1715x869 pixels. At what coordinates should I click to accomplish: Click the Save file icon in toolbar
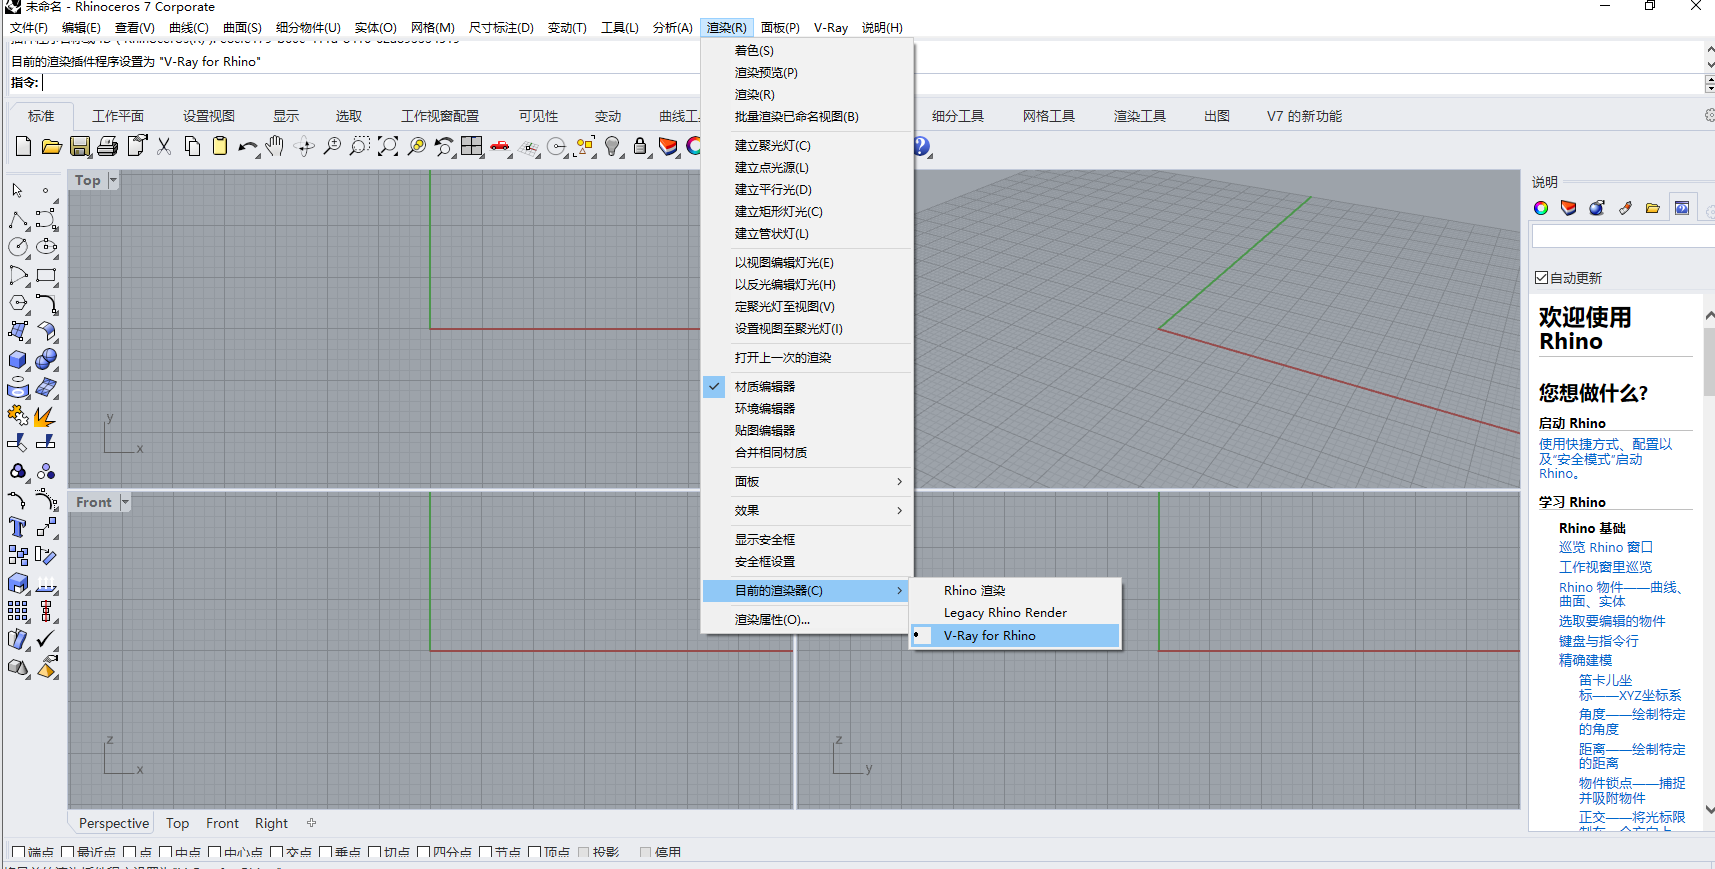(x=80, y=147)
